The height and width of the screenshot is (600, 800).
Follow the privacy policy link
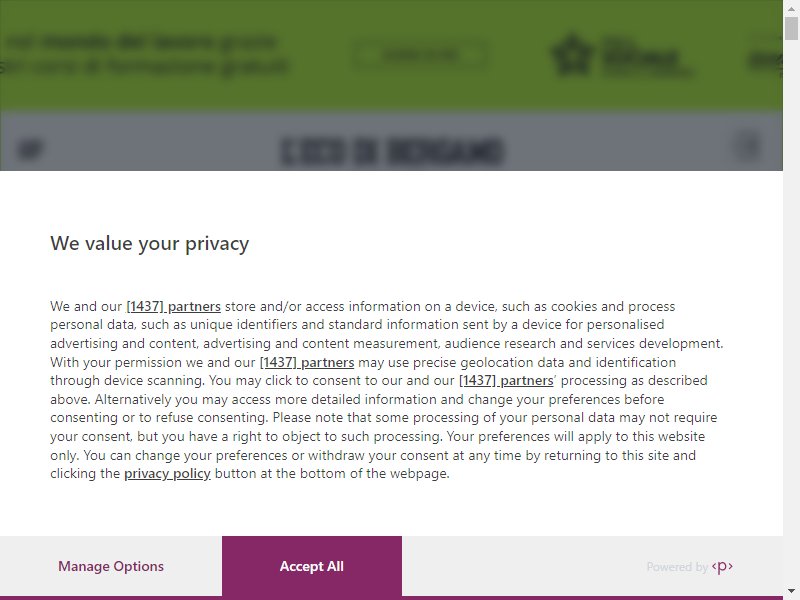click(167, 473)
